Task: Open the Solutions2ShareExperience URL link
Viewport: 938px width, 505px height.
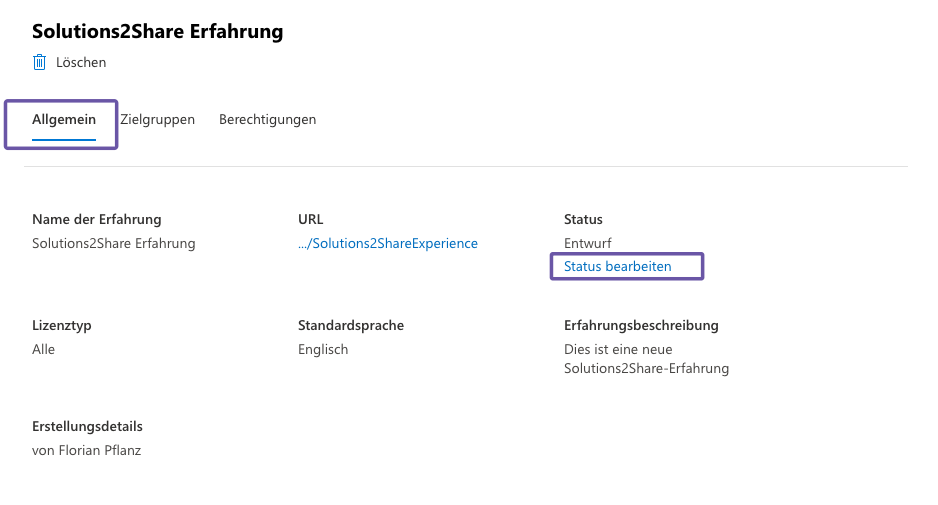Action: pyautogui.click(x=388, y=244)
